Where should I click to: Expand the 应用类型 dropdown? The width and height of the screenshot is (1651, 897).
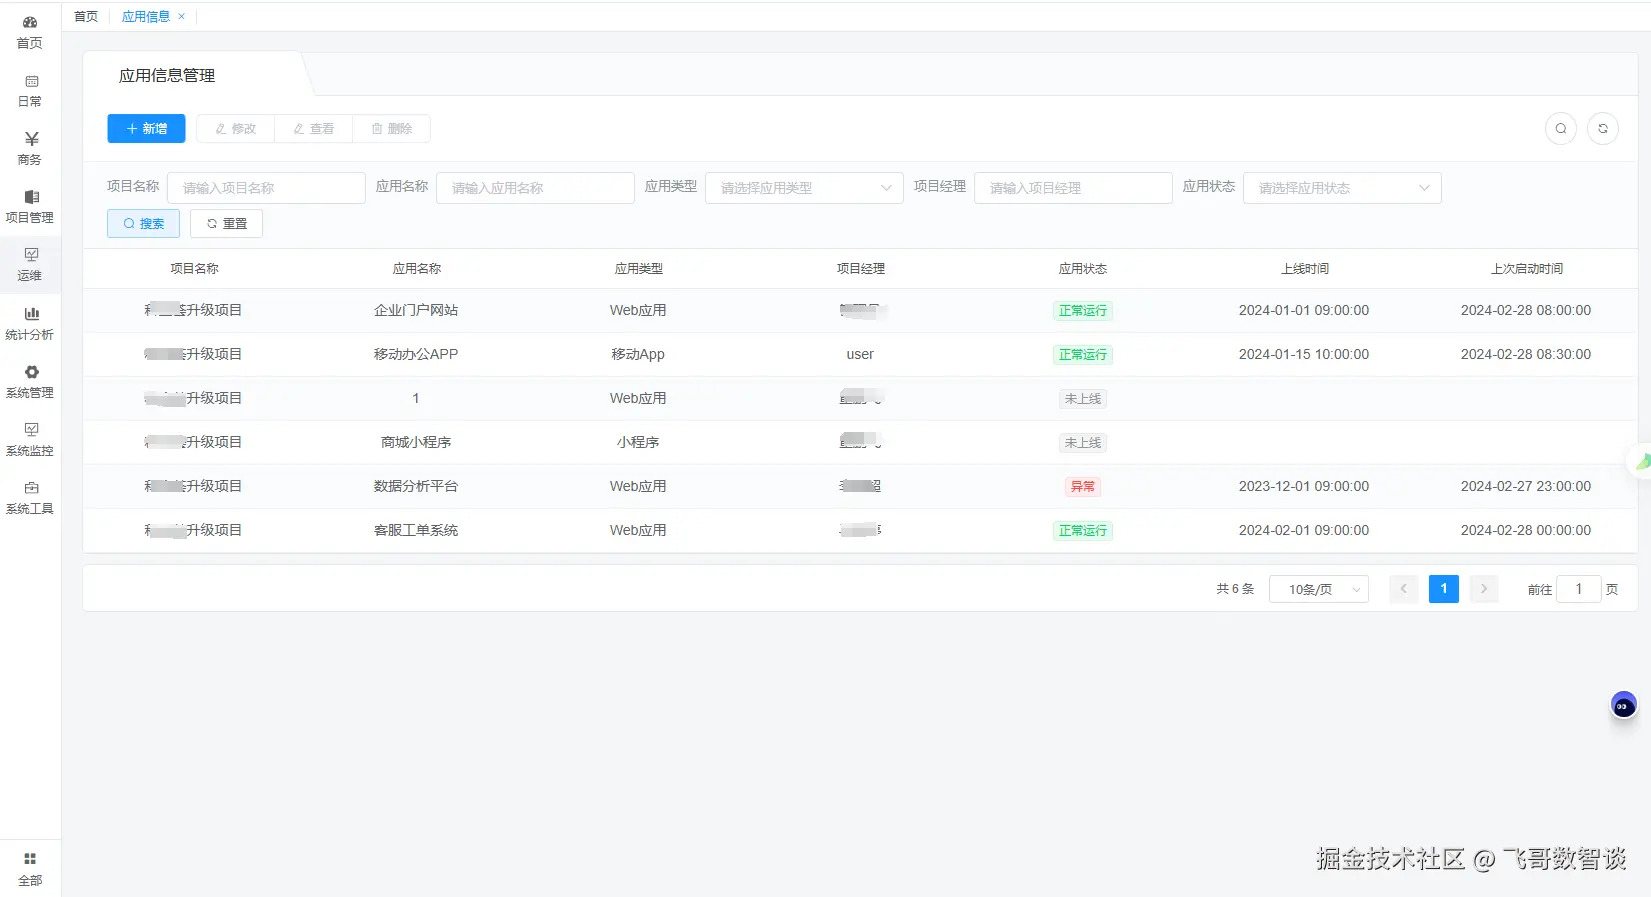(x=804, y=188)
